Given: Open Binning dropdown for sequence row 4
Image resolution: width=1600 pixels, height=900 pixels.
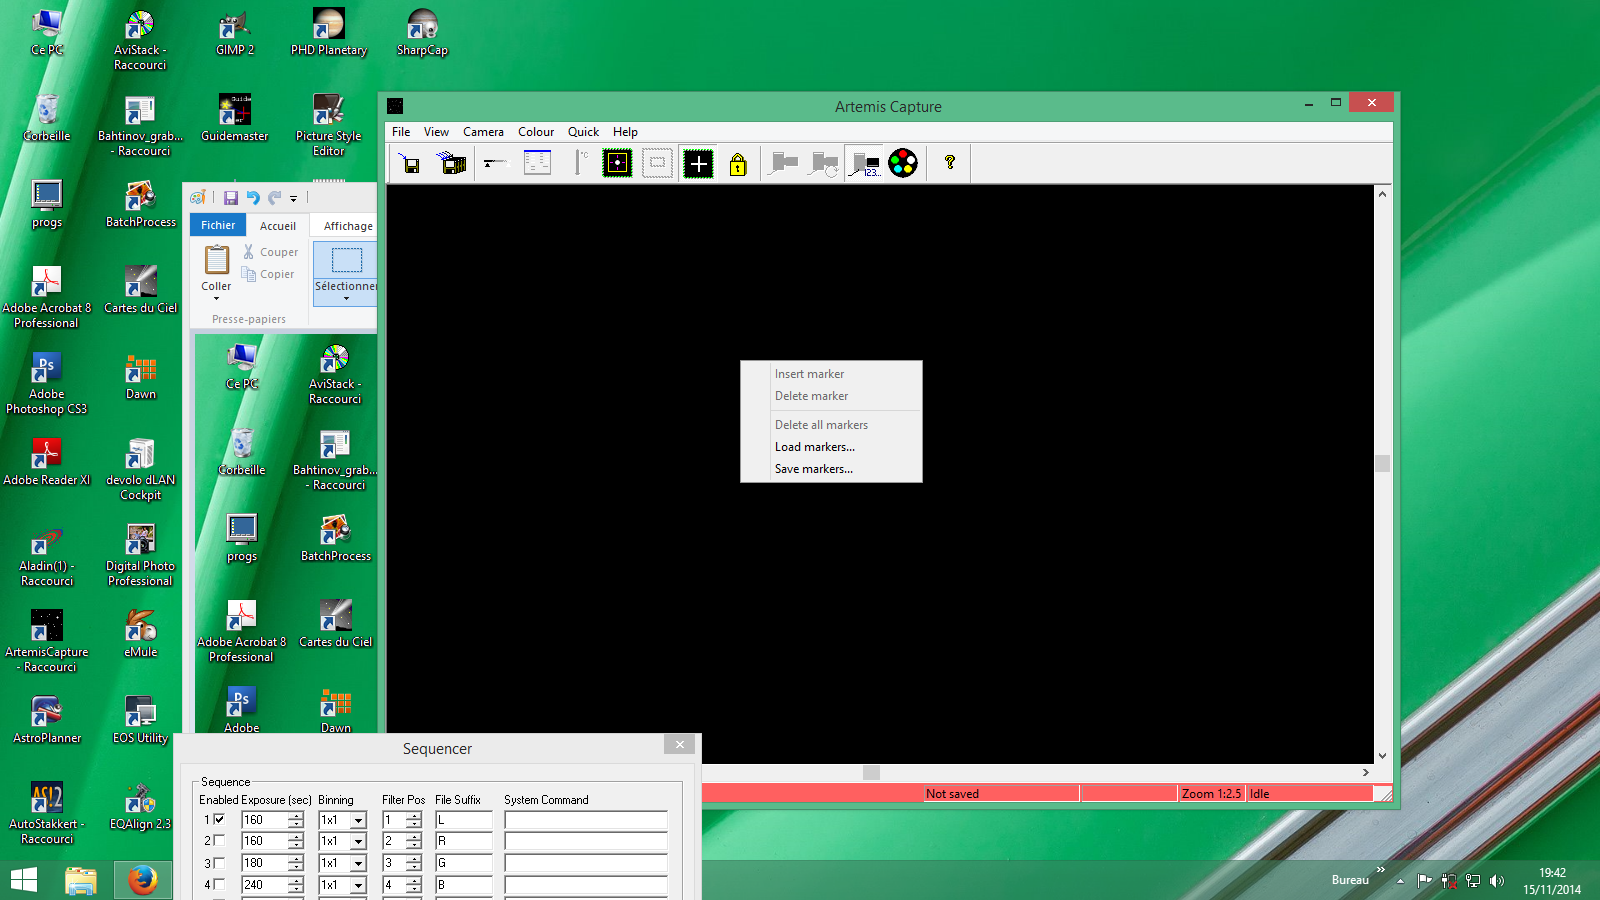Looking at the screenshot, I should [358, 885].
